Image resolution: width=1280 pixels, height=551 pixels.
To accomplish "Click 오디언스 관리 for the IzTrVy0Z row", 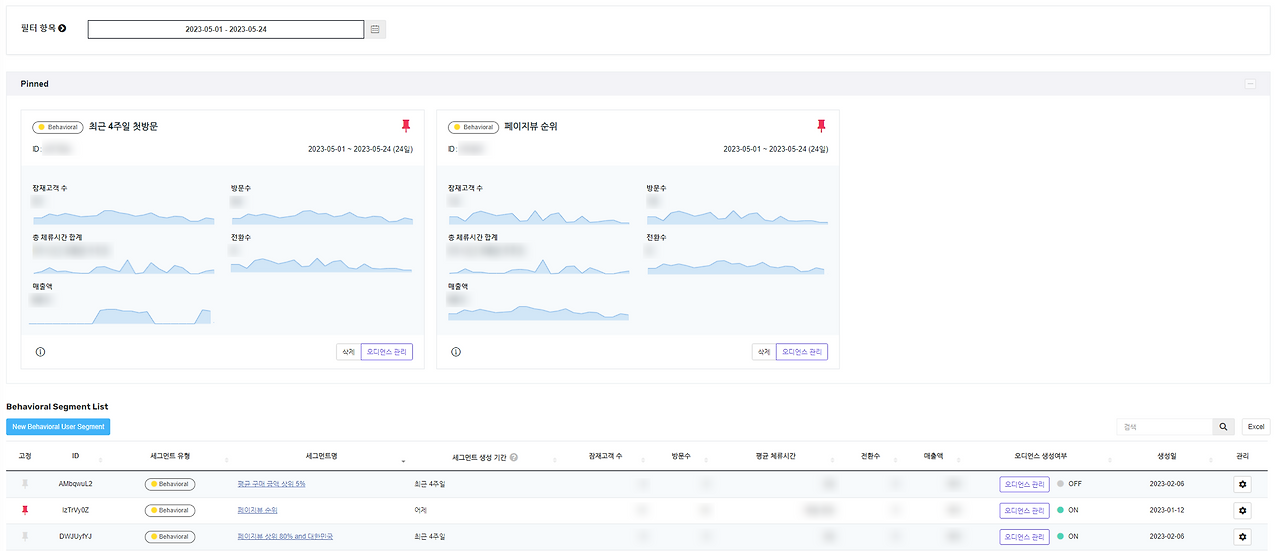I will tap(1024, 510).
